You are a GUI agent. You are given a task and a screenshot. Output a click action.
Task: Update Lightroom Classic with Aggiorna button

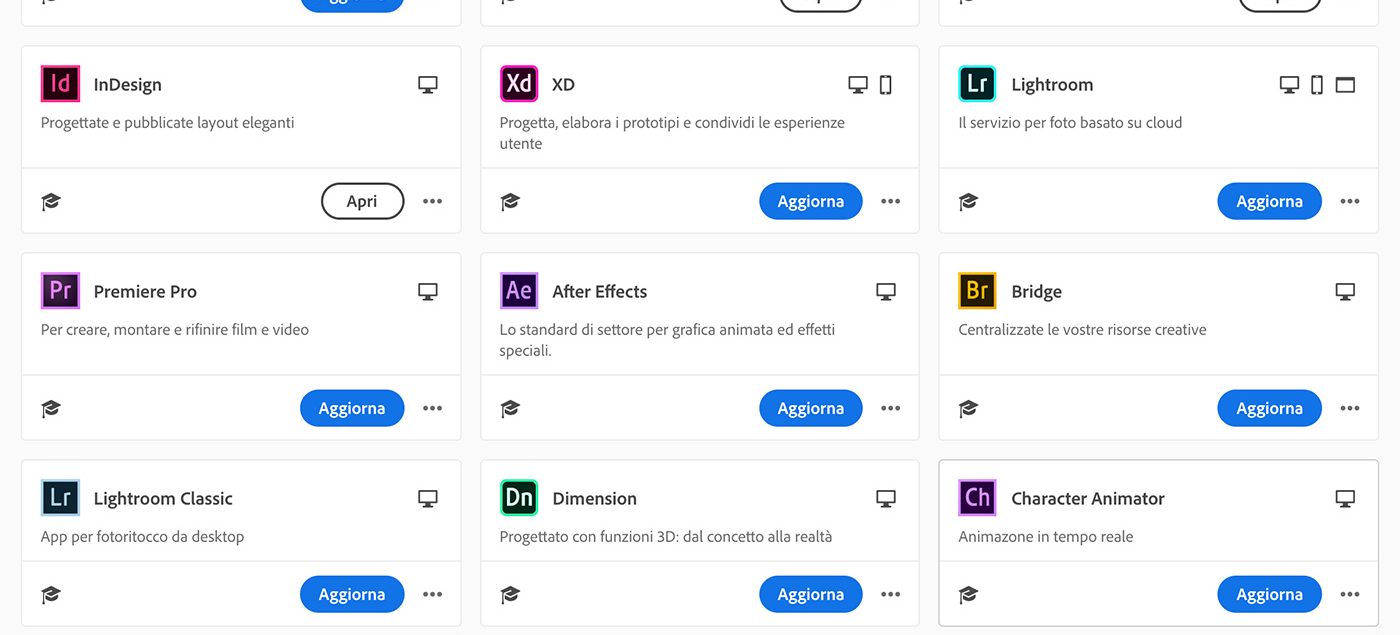point(352,594)
